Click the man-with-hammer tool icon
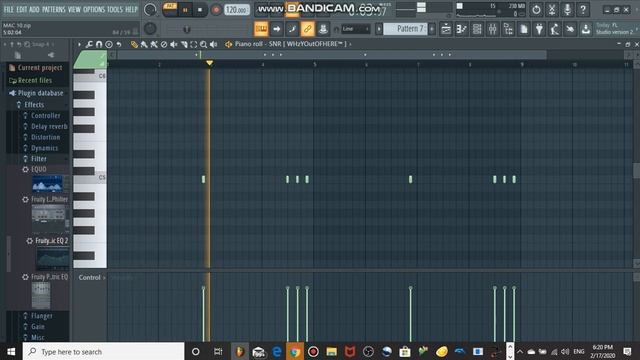 point(555,29)
